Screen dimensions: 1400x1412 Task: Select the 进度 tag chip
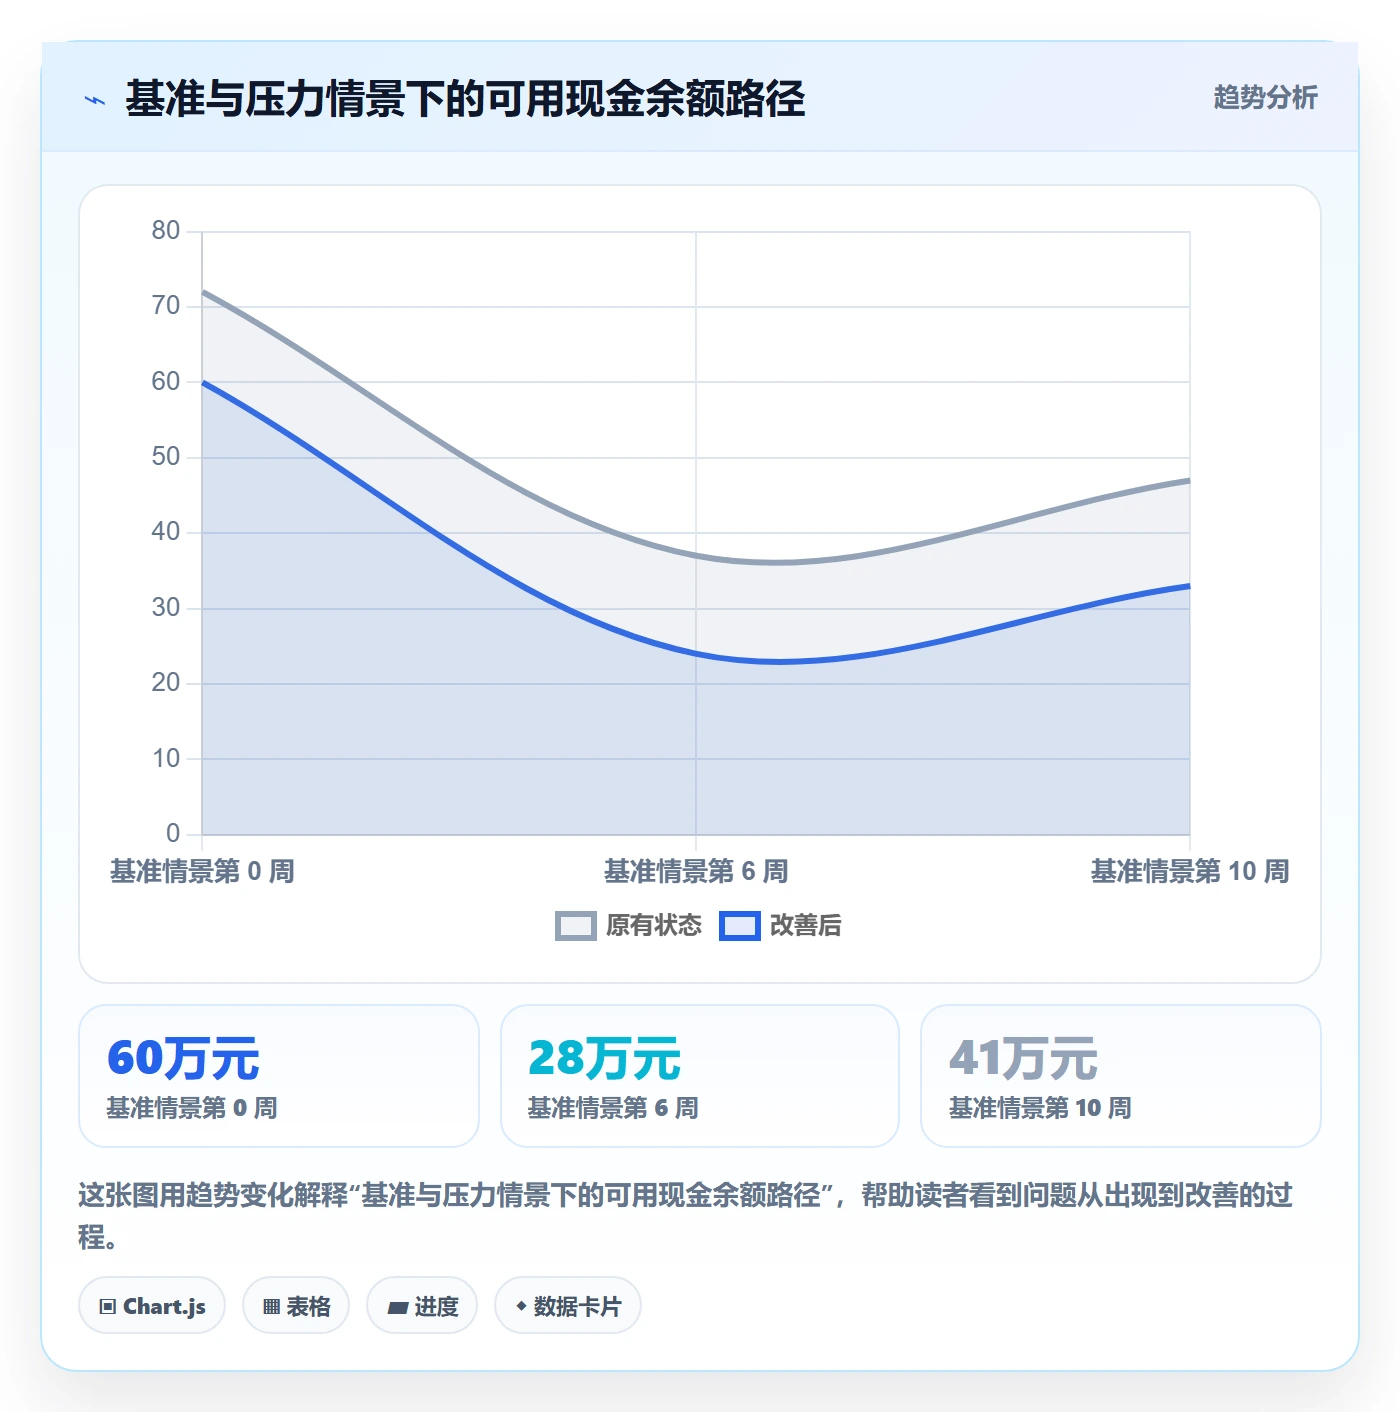(422, 1305)
